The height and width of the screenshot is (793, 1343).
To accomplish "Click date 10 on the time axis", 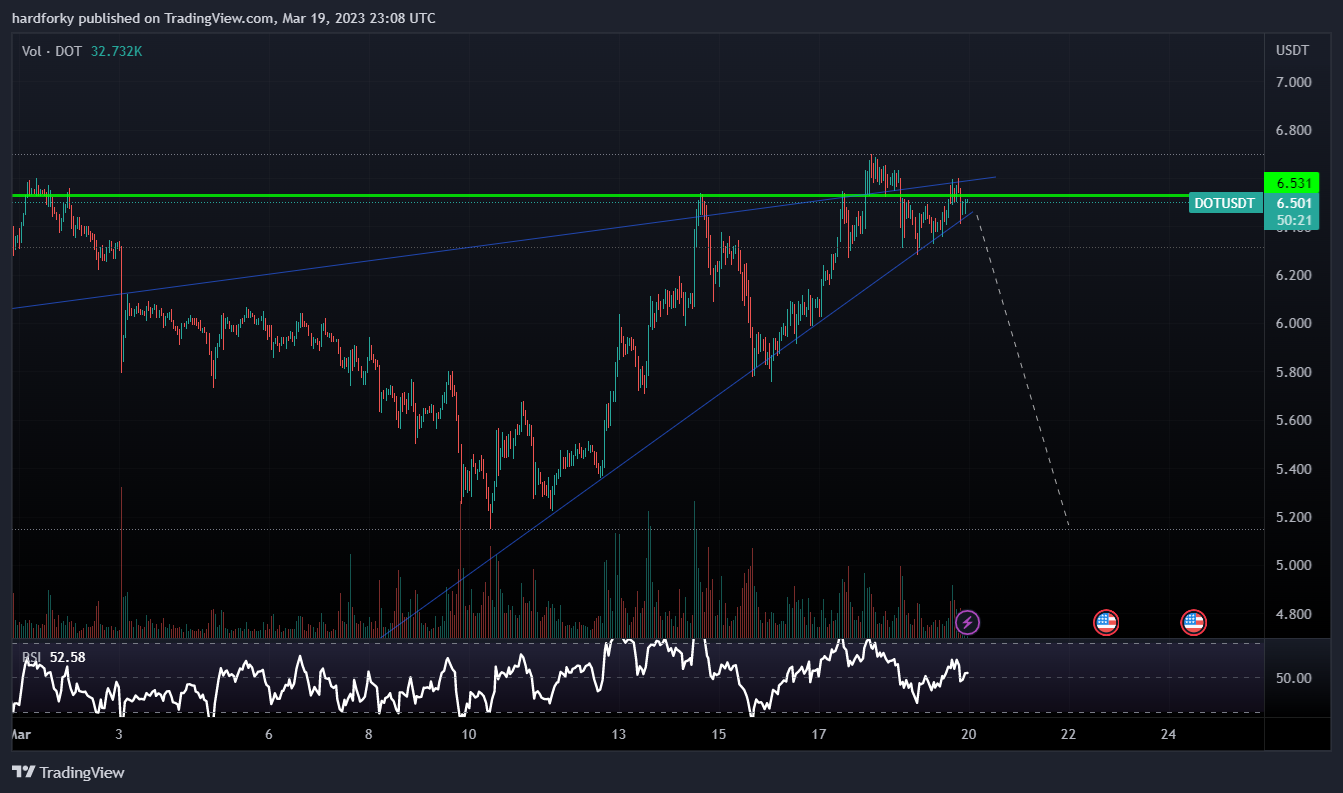I will coord(468,734).
